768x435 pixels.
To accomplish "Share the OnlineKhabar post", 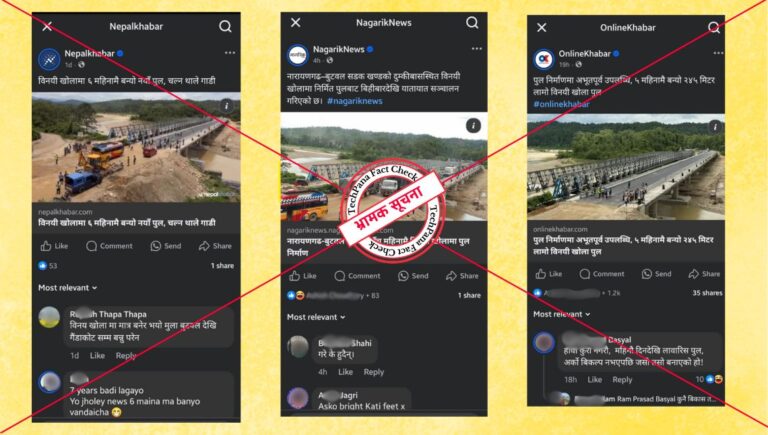I will (x=704, y=274).
